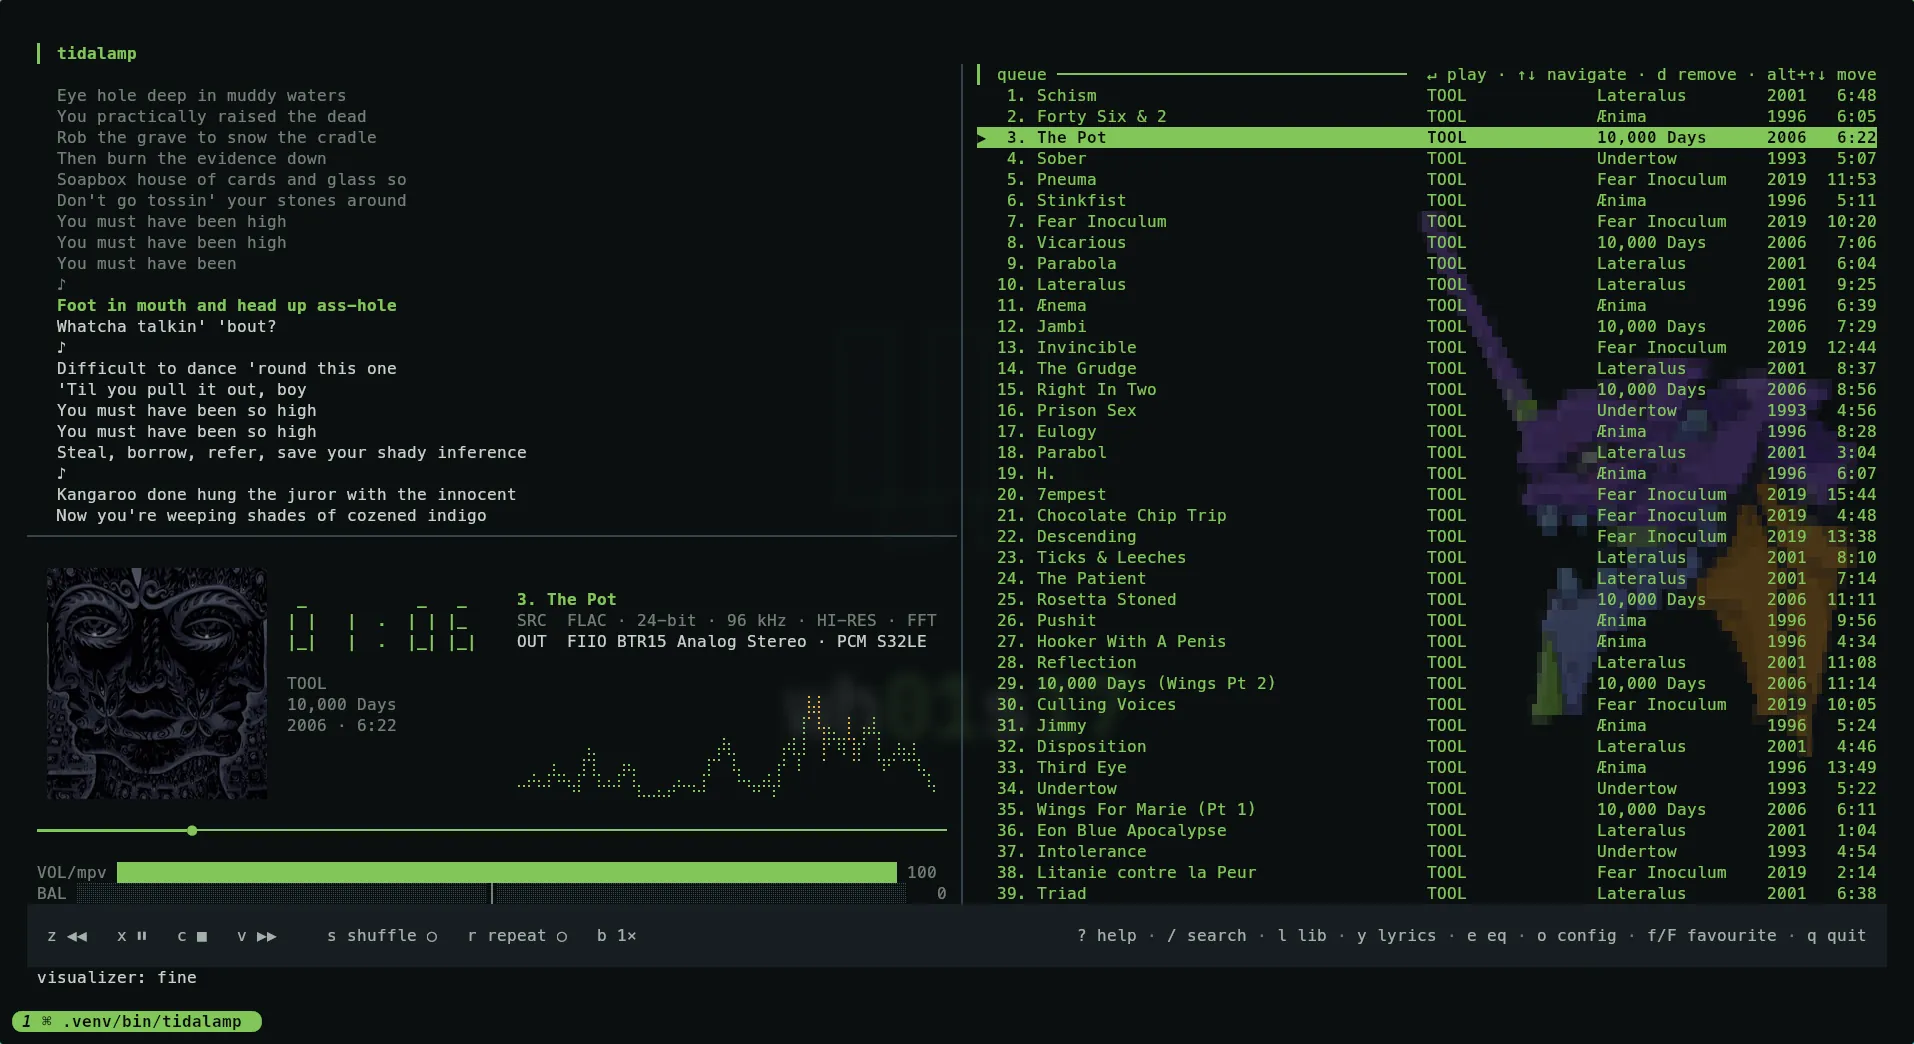Select Wings For Marie (Pt 1) track
The image size is (1914, 1044).
point(1427,810)
